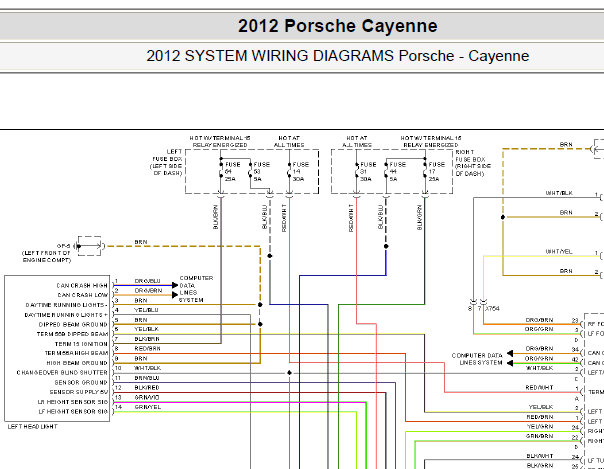Select BRN/BLU wire label at pin 11
Image resolution: width=604 pixels, height=469 pixels.
pyautogui.click(x=147, y=378)
